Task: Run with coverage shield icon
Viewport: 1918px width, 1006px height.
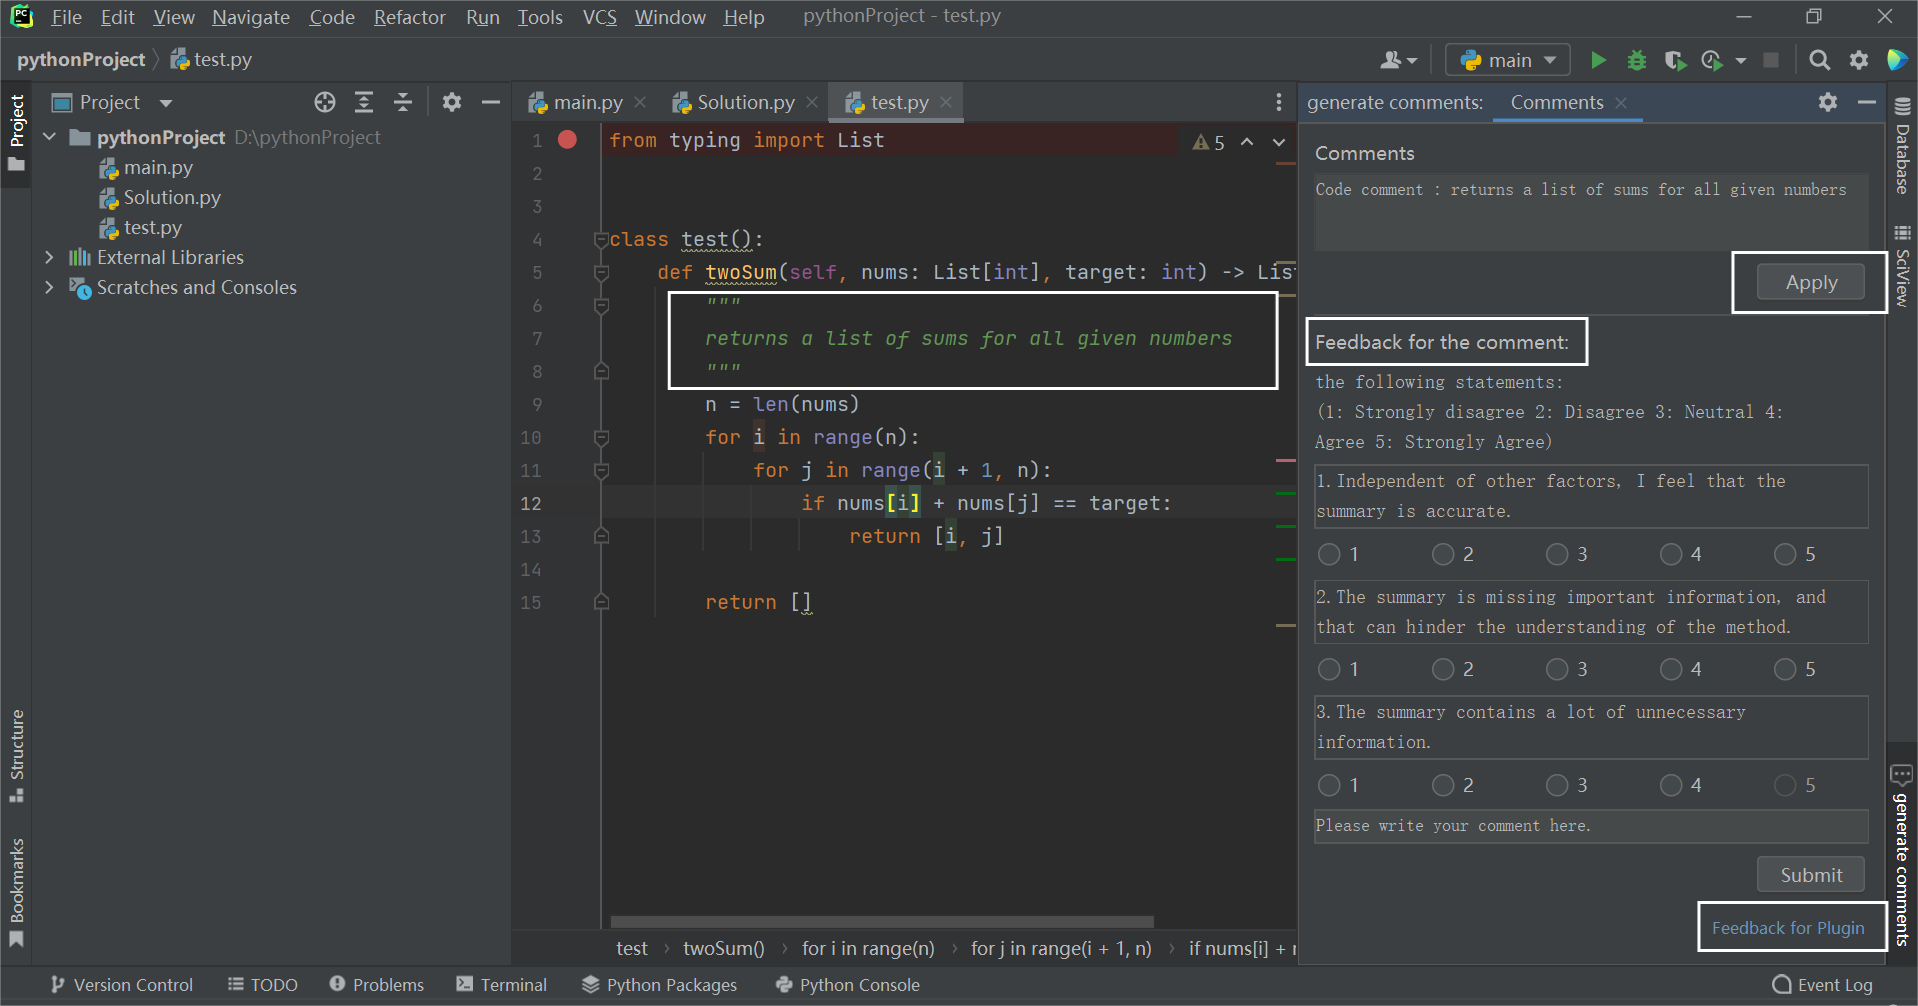Action: coord(1675,60)
